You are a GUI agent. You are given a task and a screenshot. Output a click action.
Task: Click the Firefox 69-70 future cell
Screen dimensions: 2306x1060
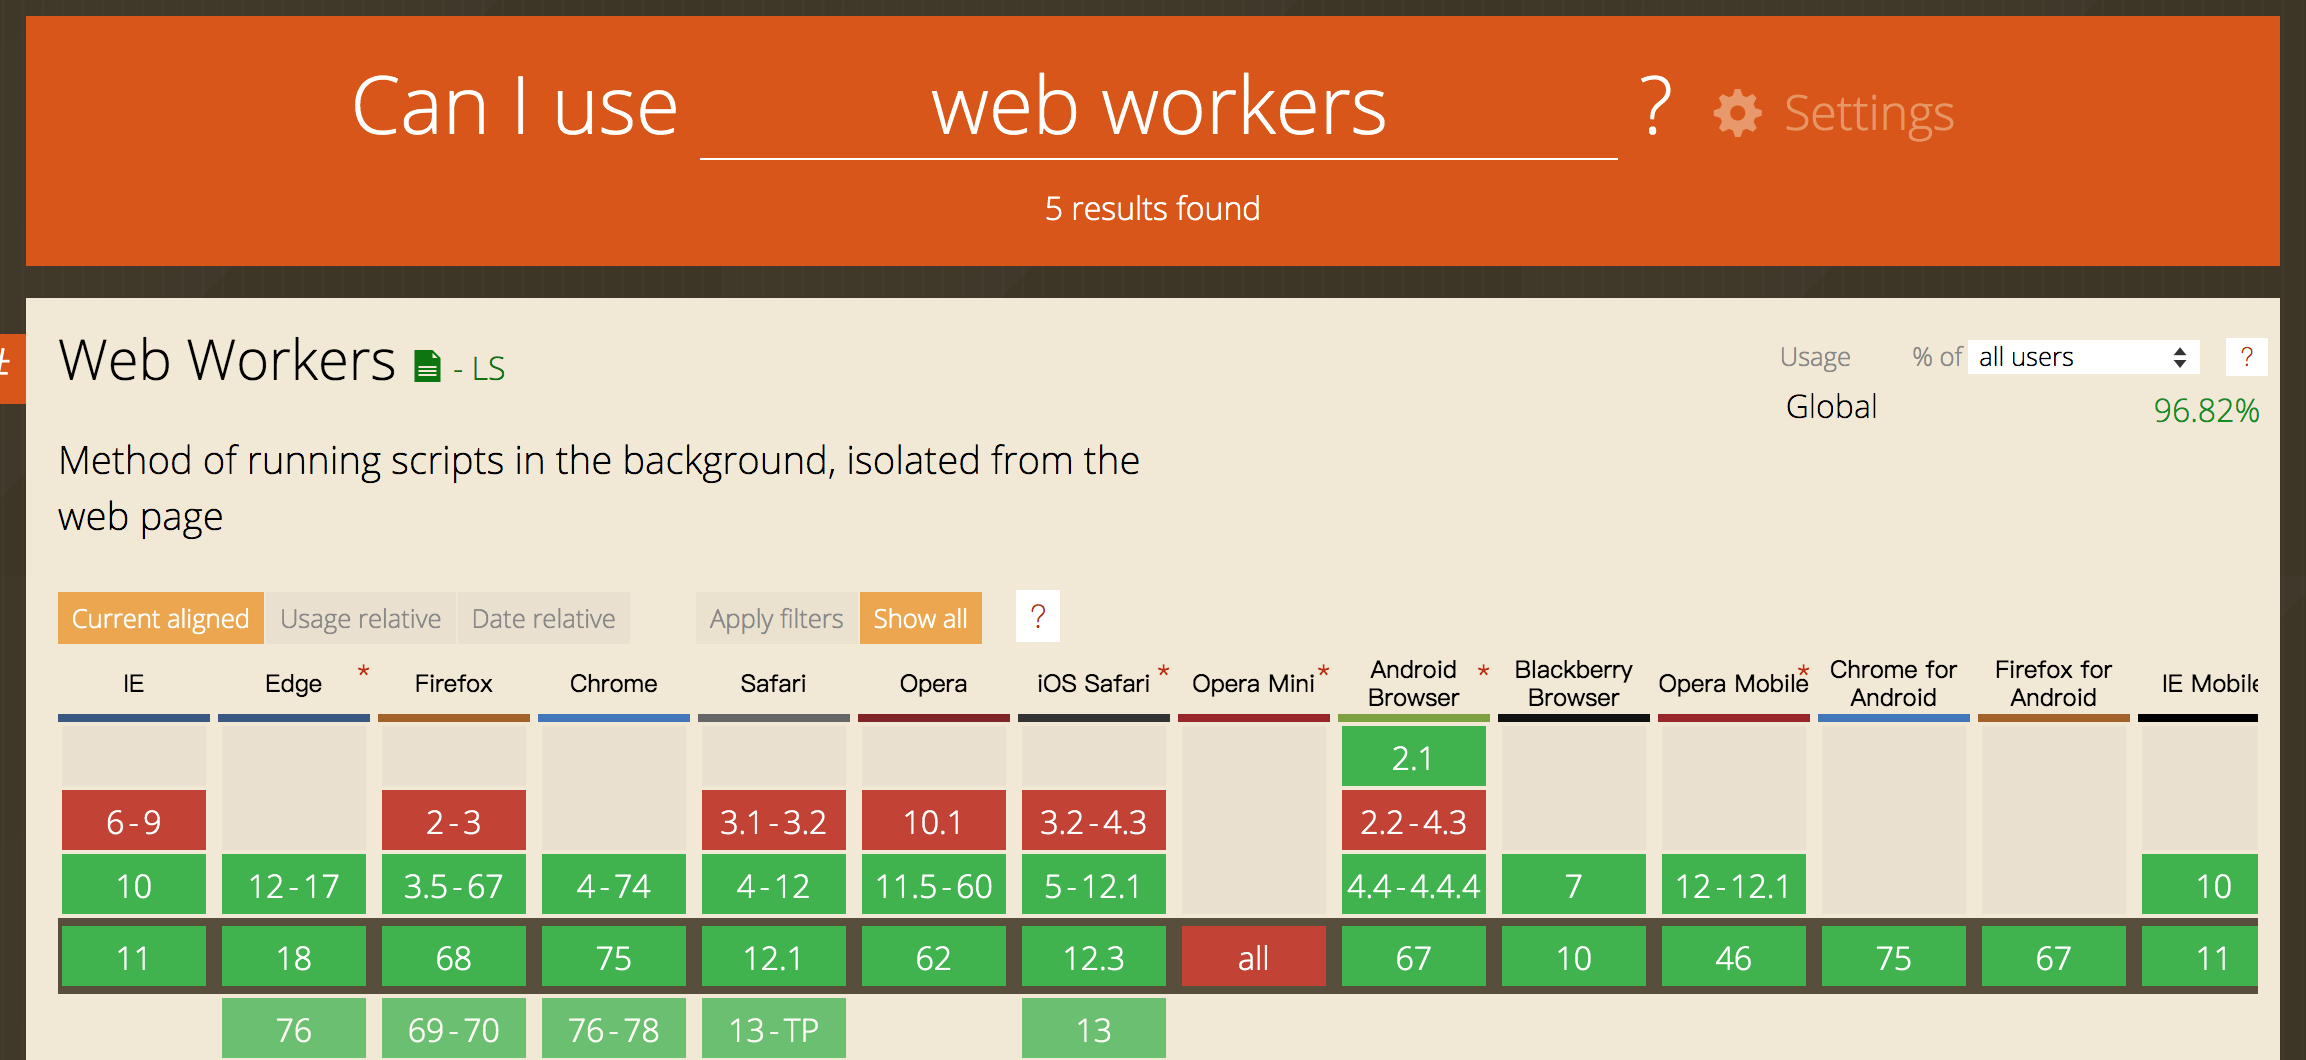coord(454,1028)
